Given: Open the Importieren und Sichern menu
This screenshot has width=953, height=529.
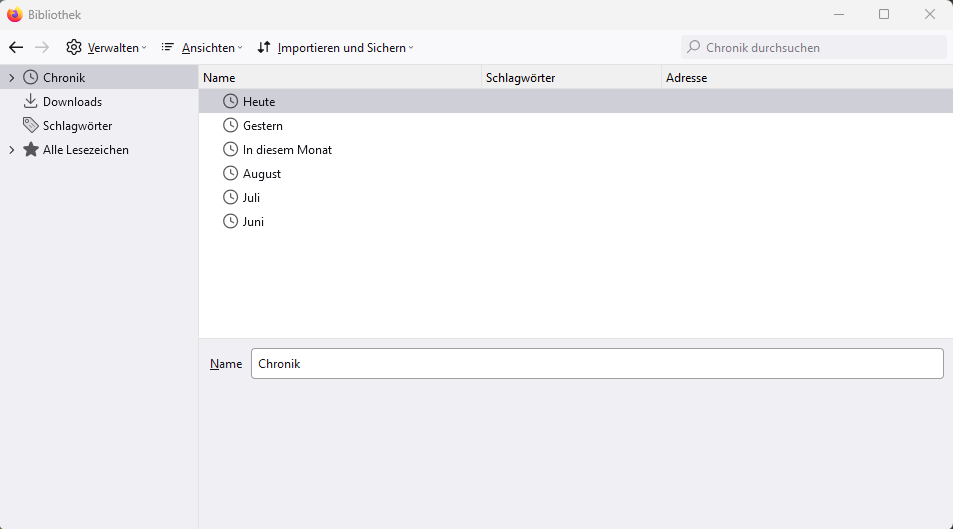Looking at the screenshot, I should point(342,48).
